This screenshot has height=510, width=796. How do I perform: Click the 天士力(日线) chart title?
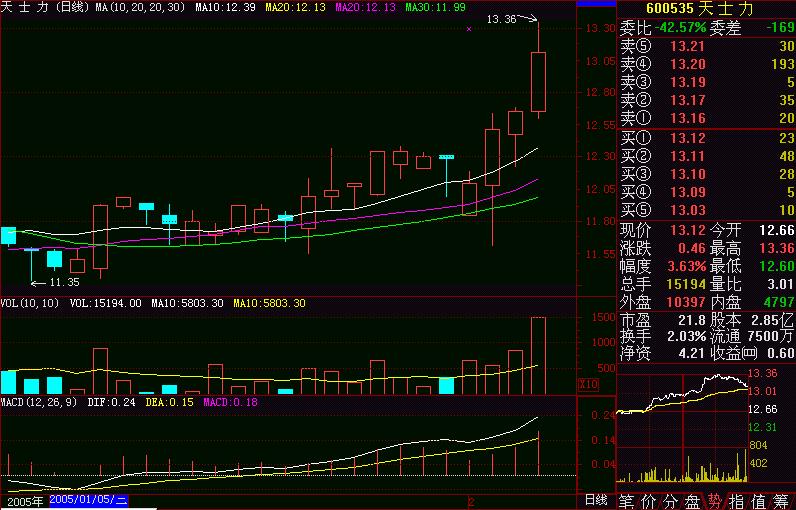click(x=46, y=7)
